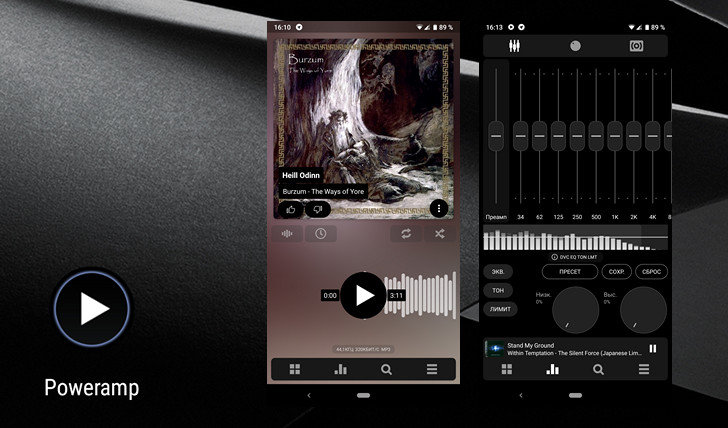Open hamburger menu in left player navbar
Viewport: 728px width, 428px height.
click(x=432, y=369)
